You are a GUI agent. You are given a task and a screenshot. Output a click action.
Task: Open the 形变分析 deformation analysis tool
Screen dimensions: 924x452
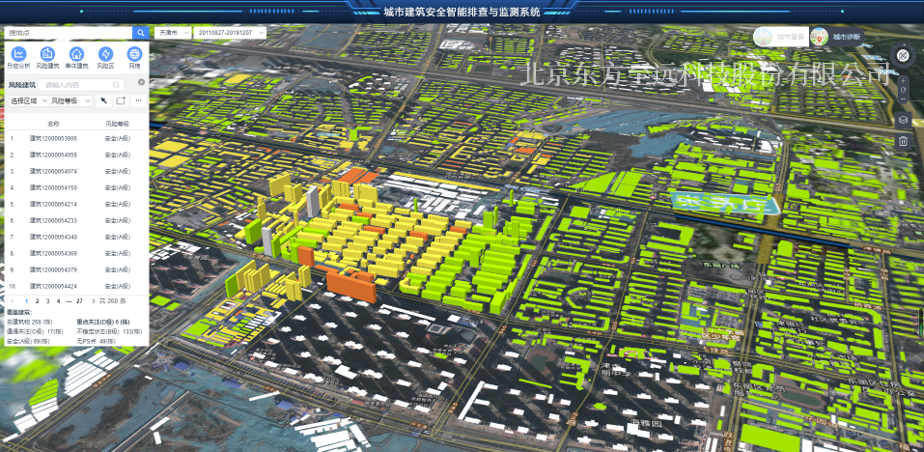(19, 58)
